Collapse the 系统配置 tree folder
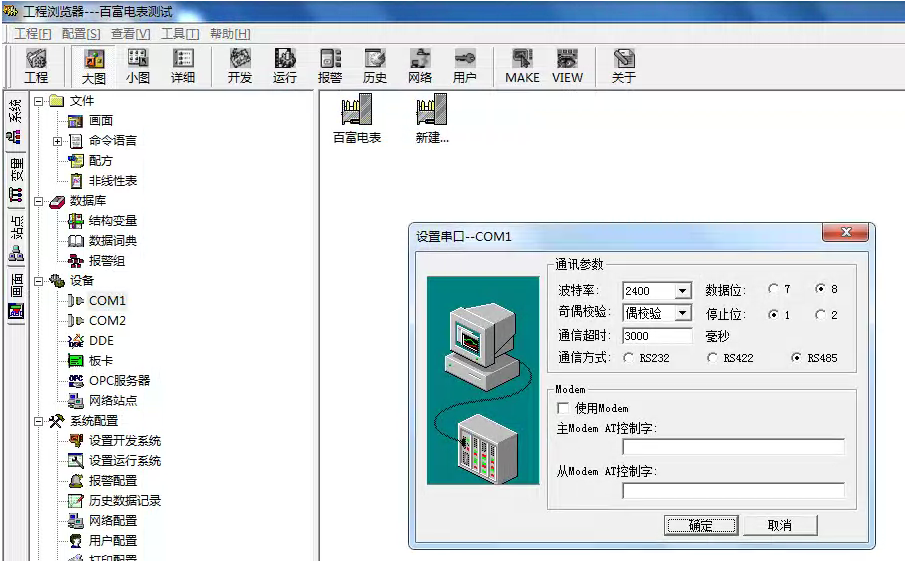The image size is (905, 561). pos(38,421)
